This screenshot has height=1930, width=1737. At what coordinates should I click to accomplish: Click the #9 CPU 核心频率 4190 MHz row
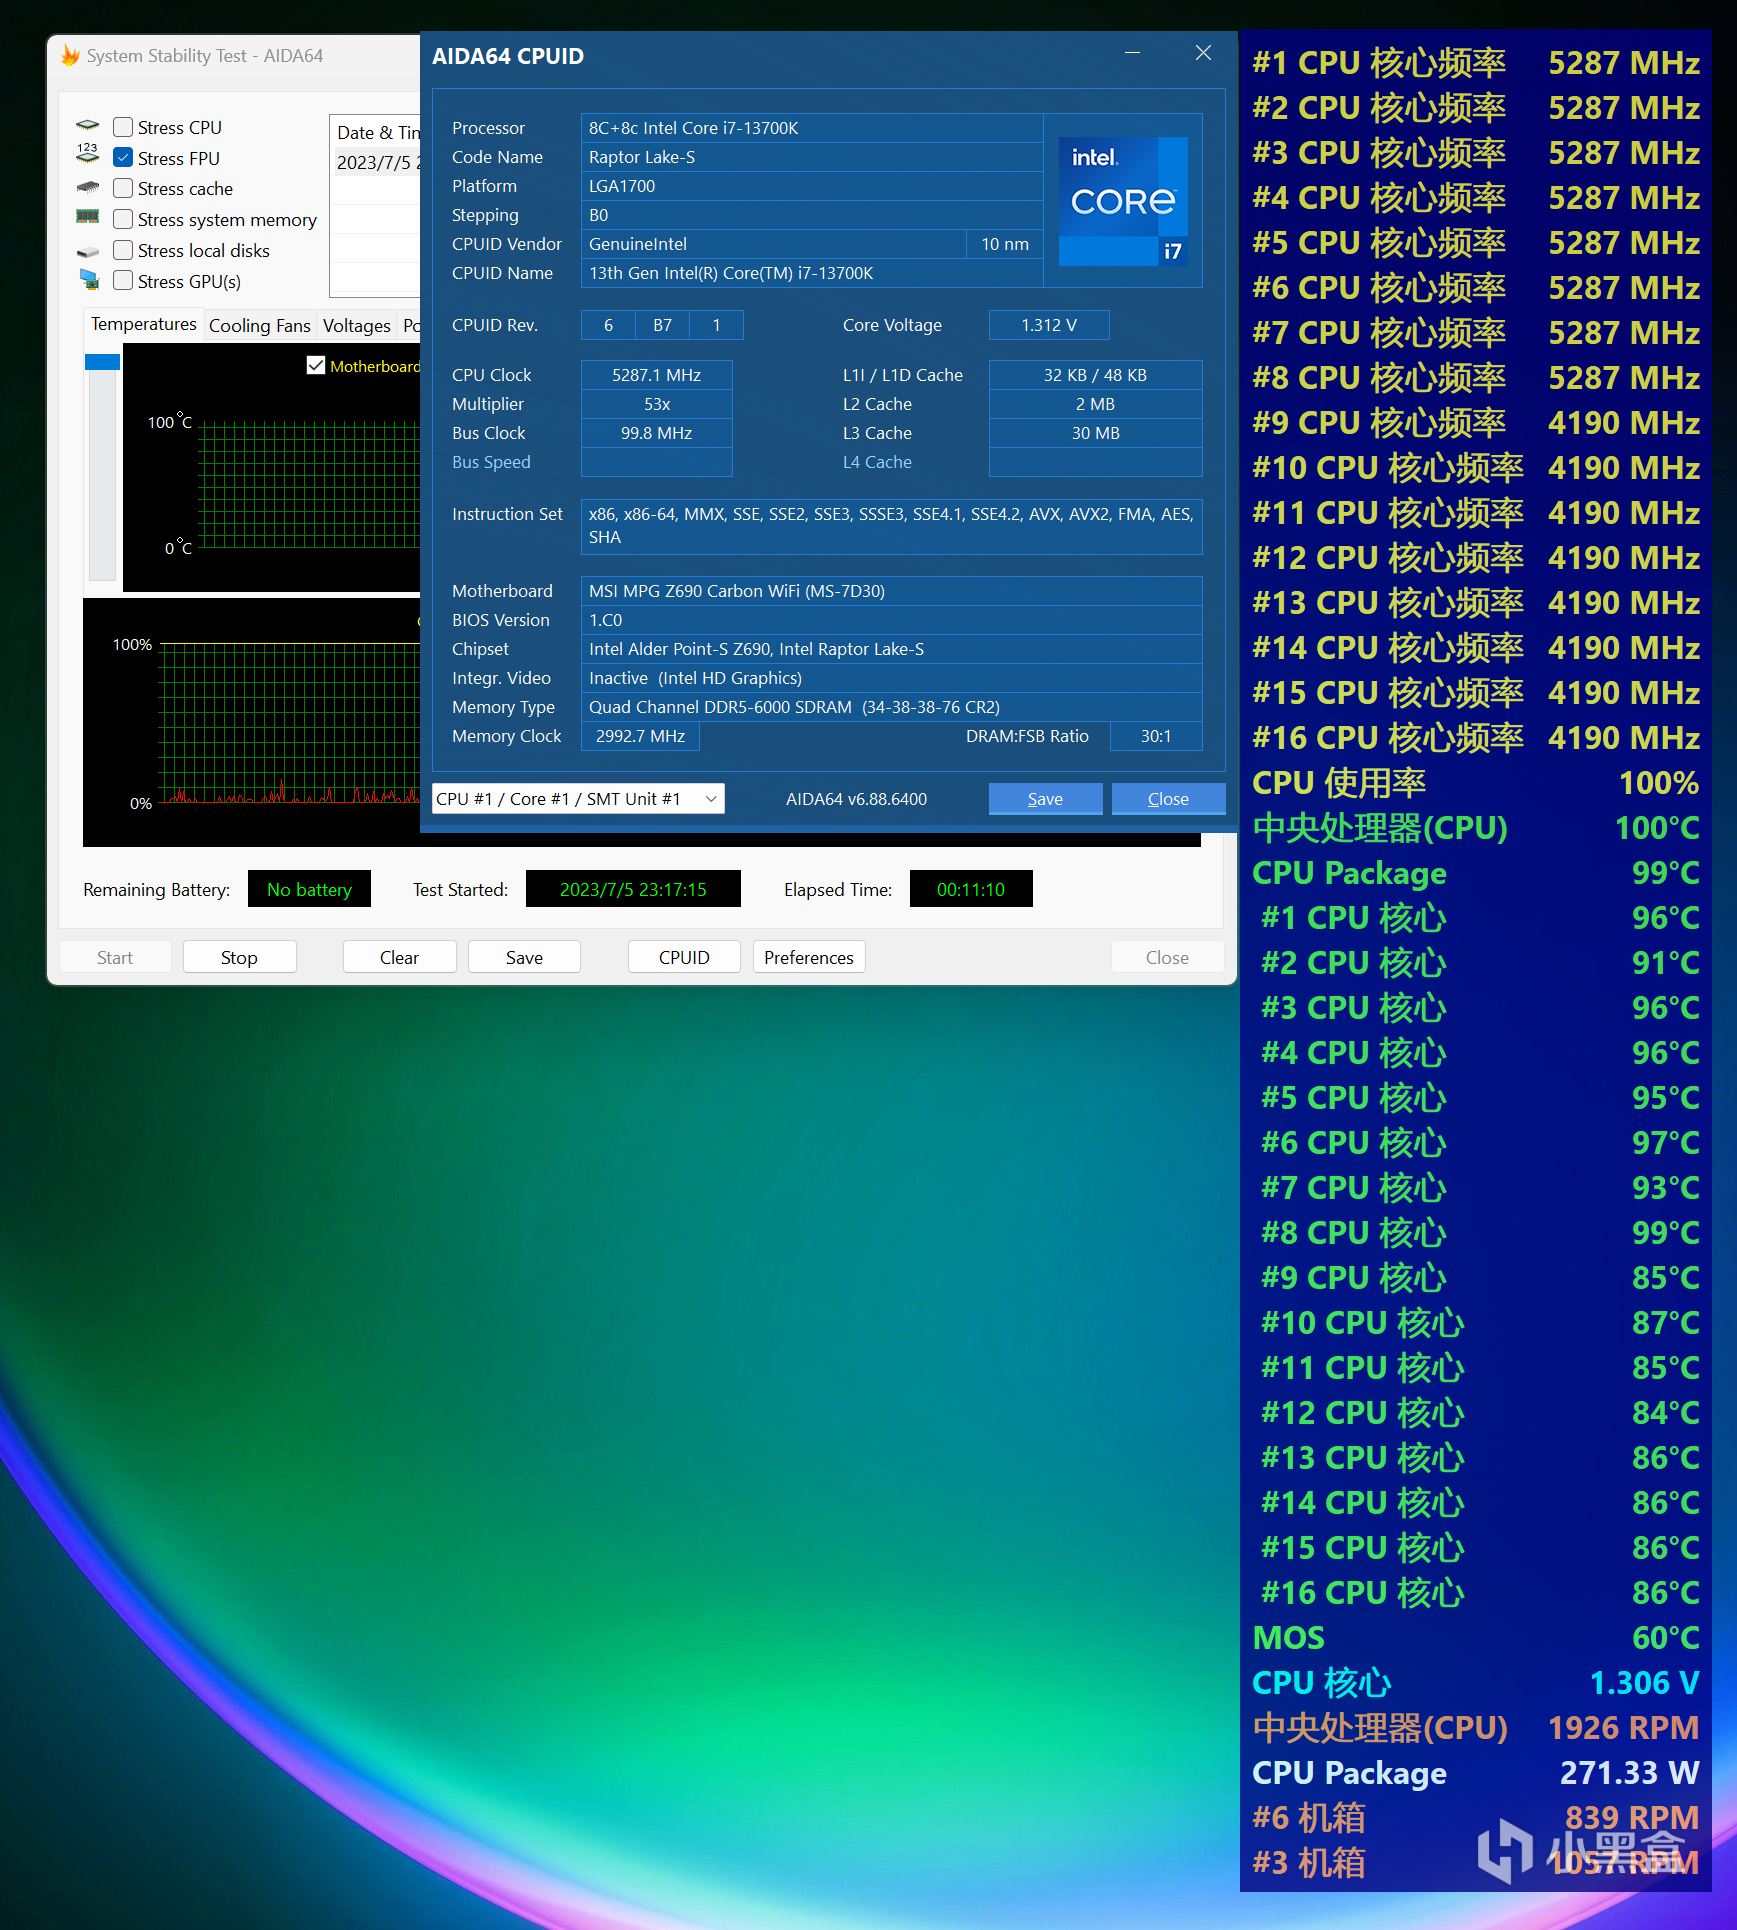click(1476, 423)
